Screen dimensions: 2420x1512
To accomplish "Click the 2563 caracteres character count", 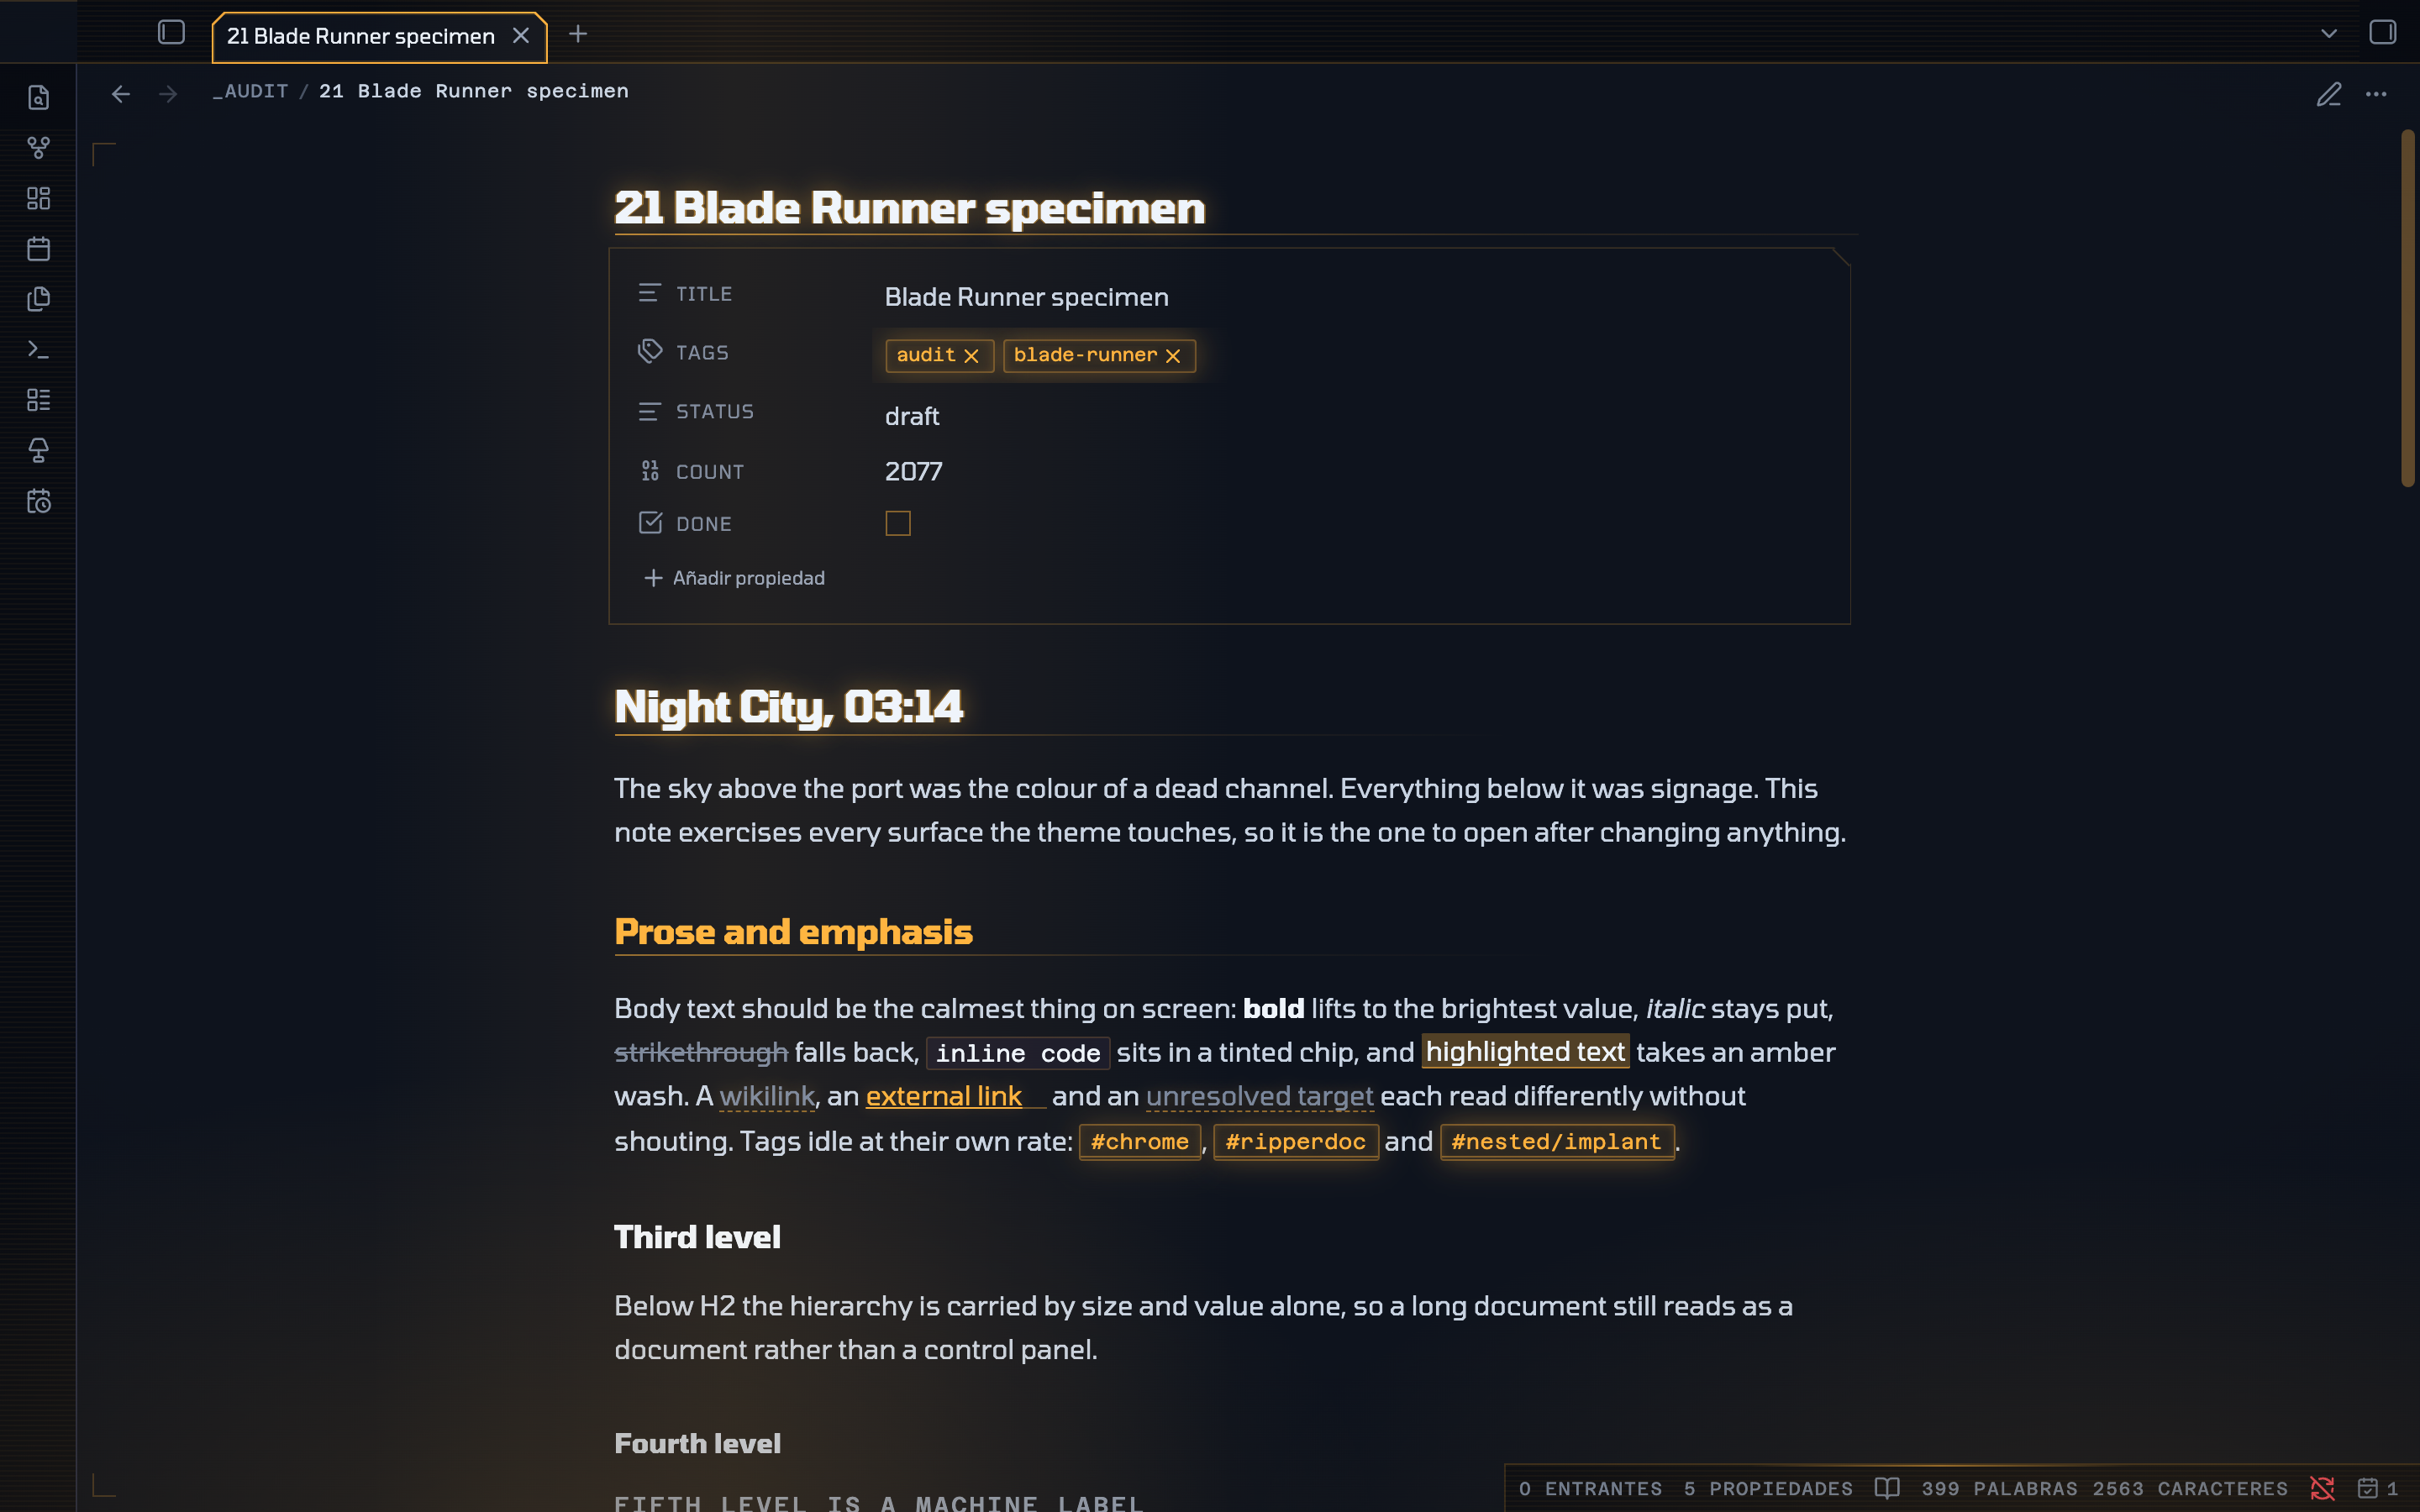I will 2189,1488.
